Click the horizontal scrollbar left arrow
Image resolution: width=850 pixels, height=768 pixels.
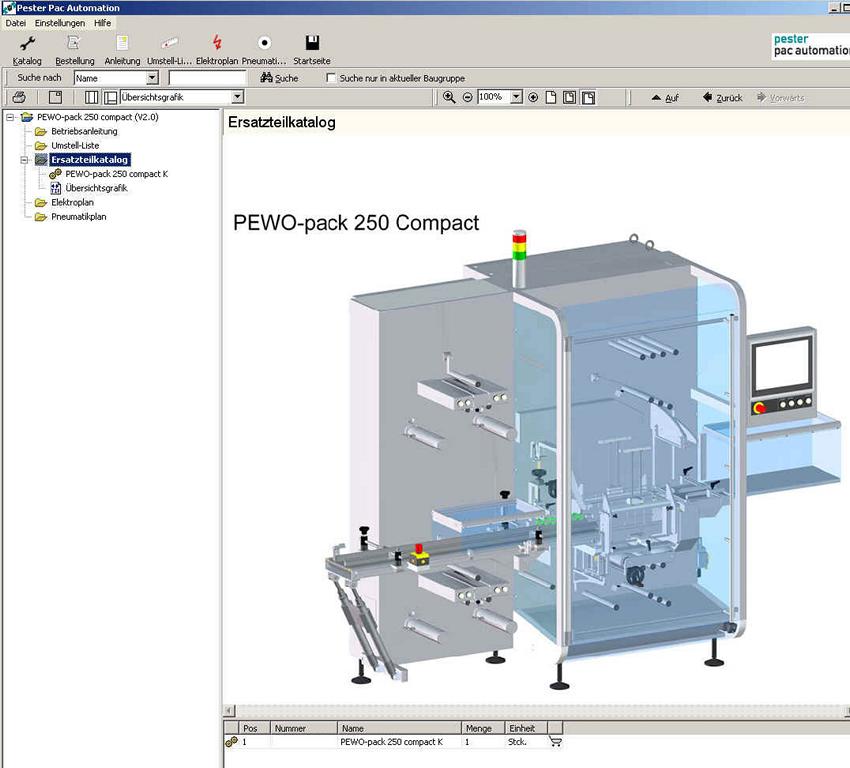point(229,709)
